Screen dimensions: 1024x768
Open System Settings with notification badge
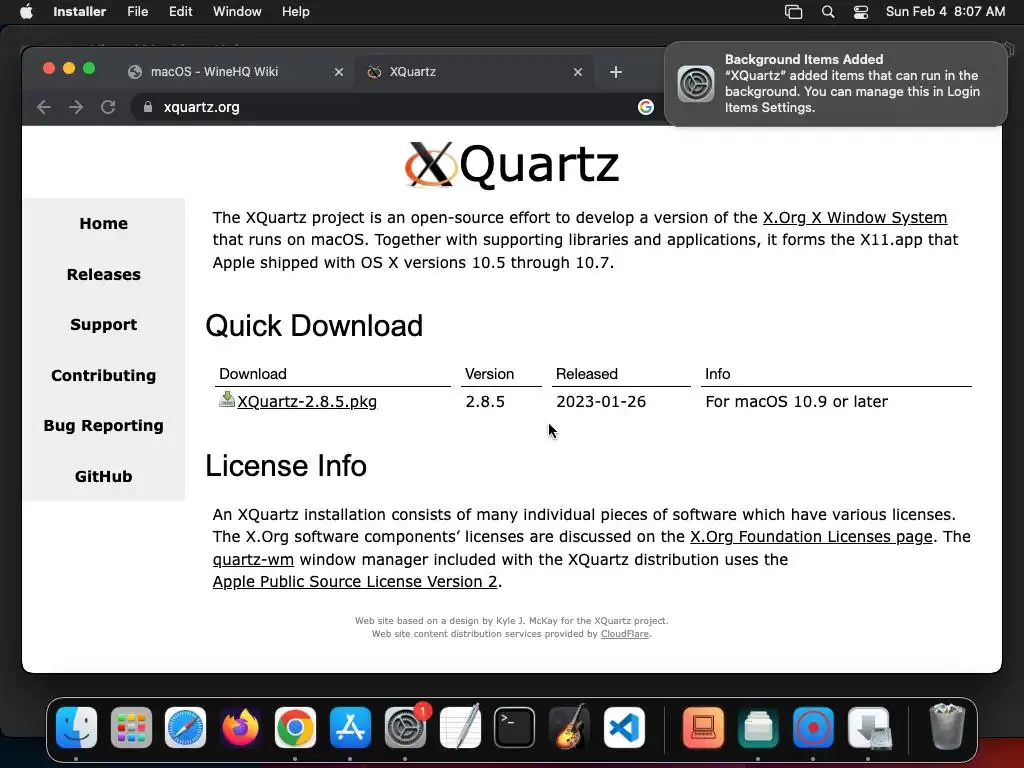[406, 728]
